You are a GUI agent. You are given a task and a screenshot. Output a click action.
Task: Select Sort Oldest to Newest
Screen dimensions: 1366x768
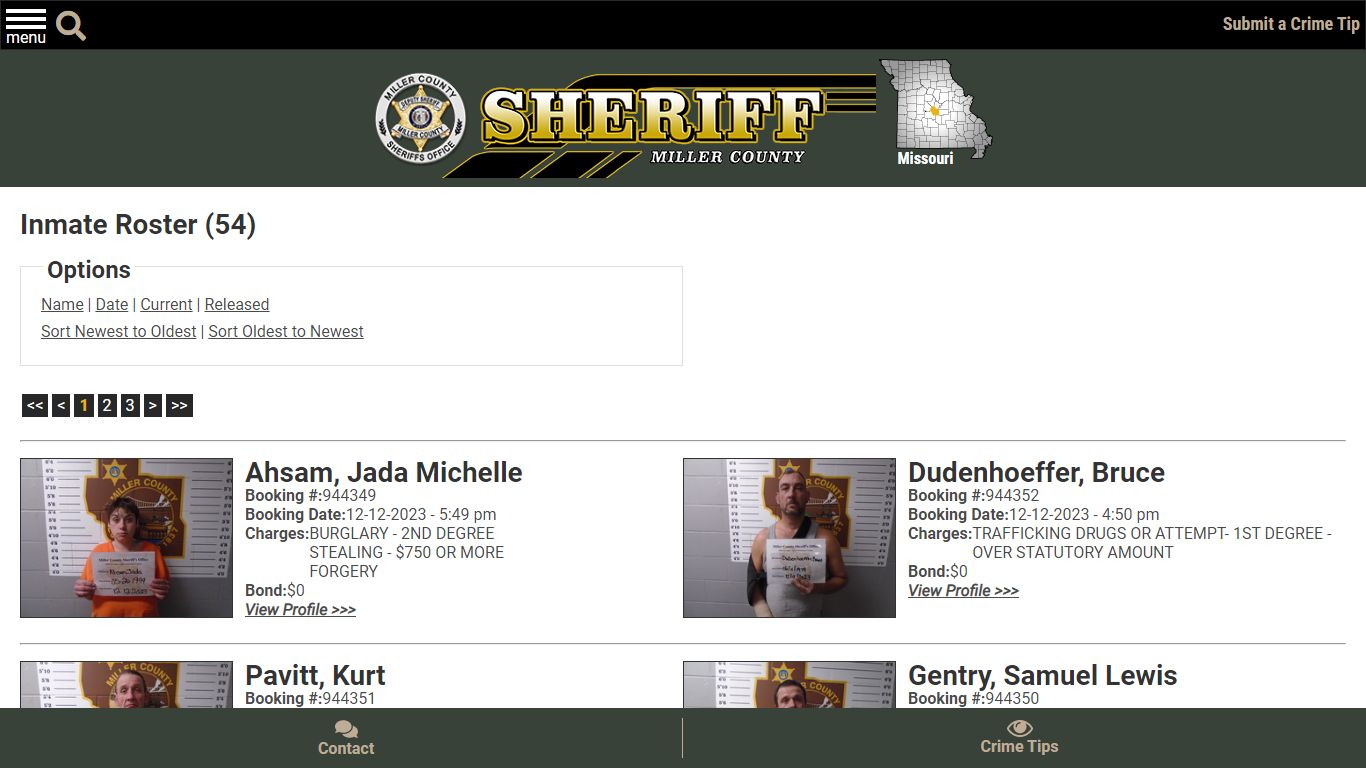click(286, 331)
